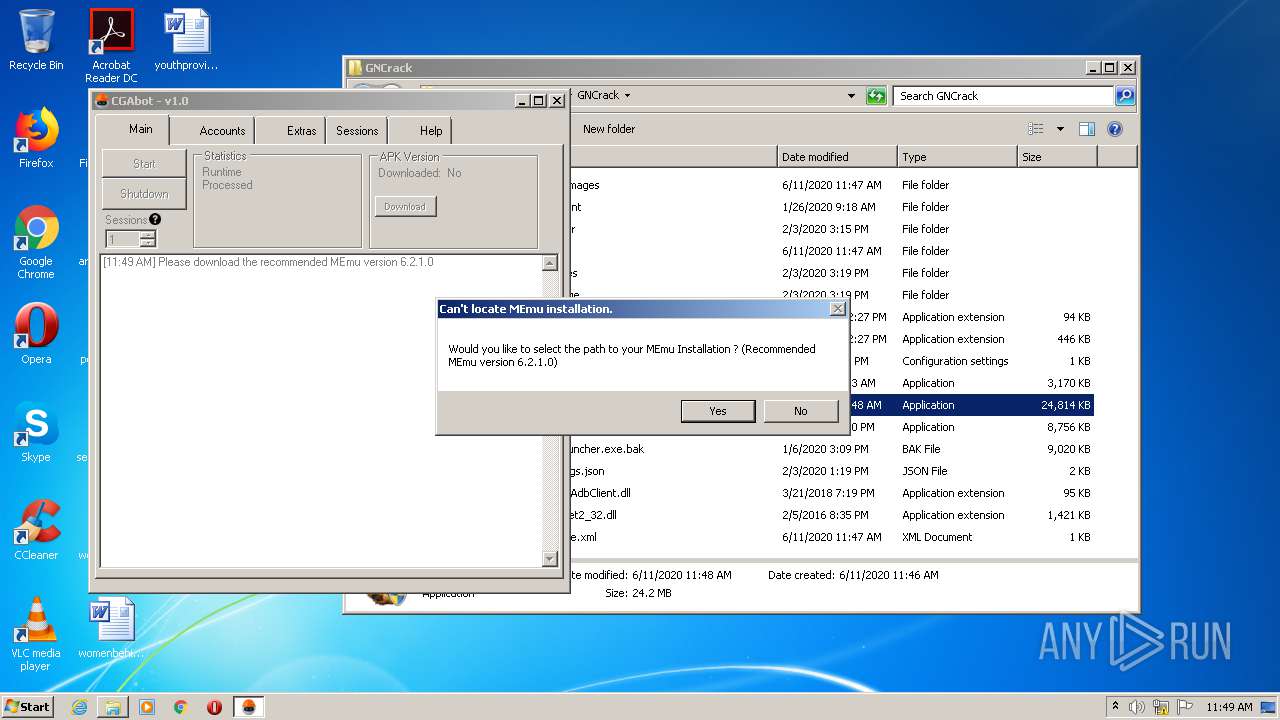Click the Search GNCrack input field

pos(1003,96)
